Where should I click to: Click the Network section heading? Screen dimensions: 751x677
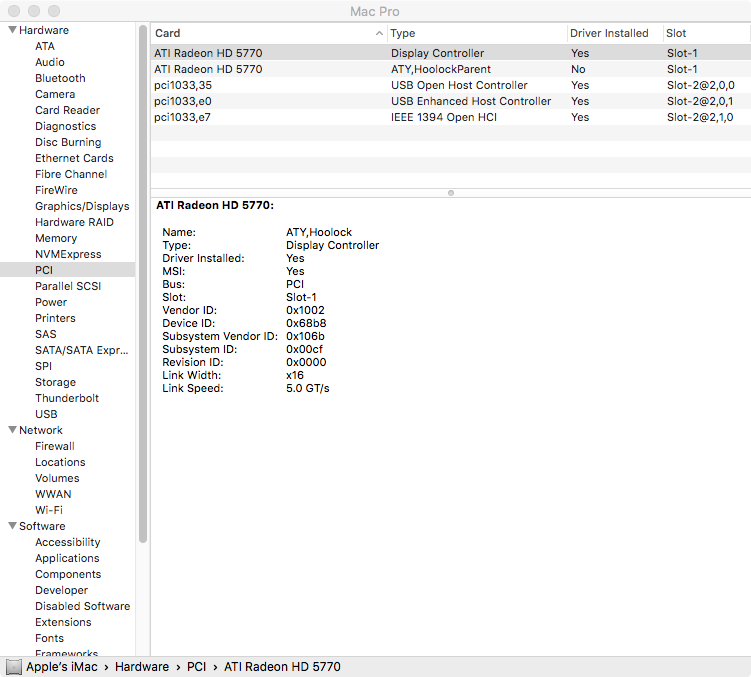pyautogui.click(x=41, y=430)
